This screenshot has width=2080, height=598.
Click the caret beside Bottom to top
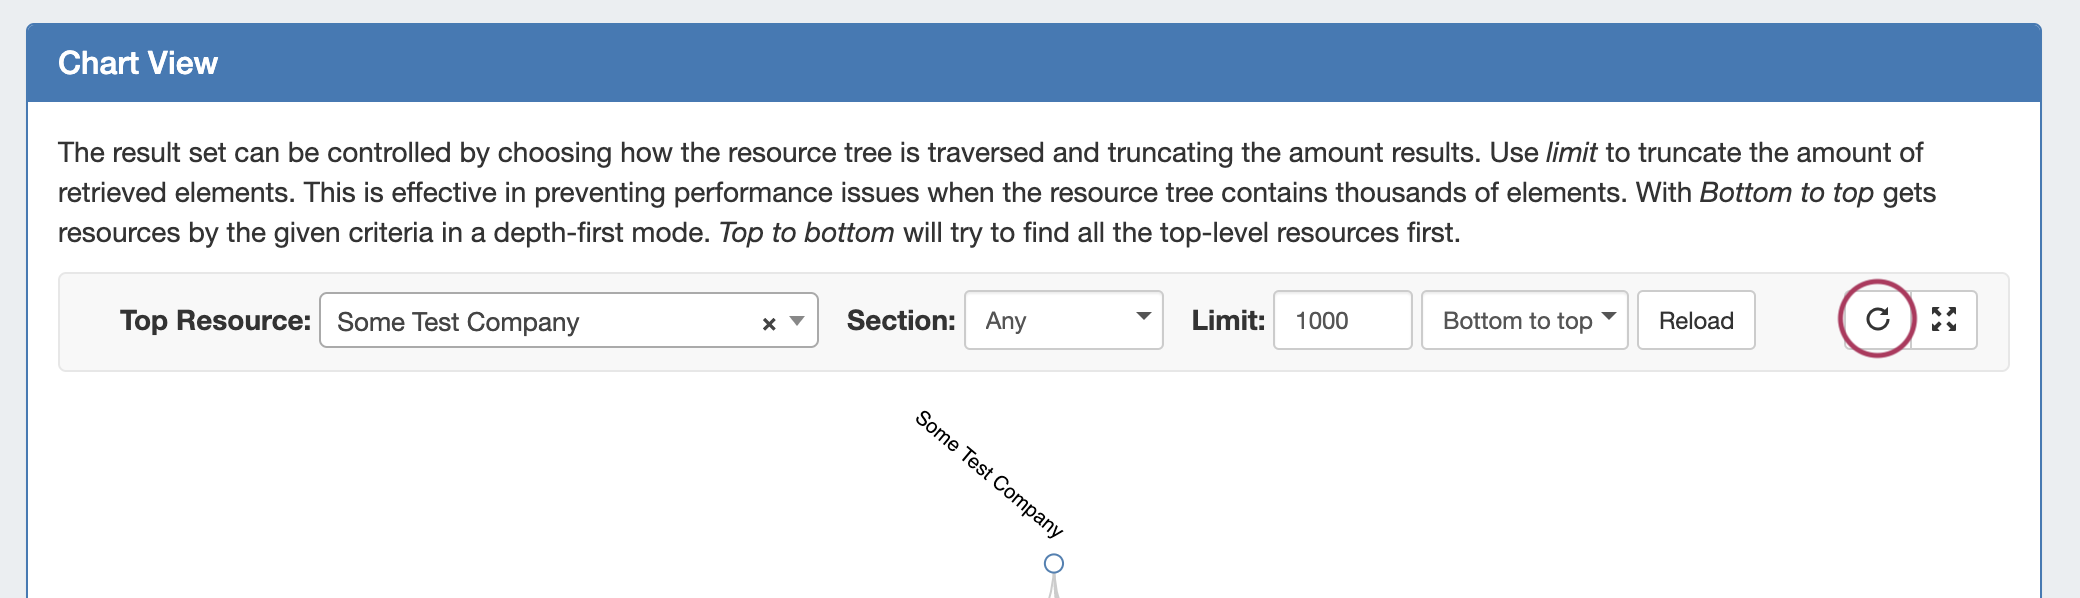[1608, 316]
